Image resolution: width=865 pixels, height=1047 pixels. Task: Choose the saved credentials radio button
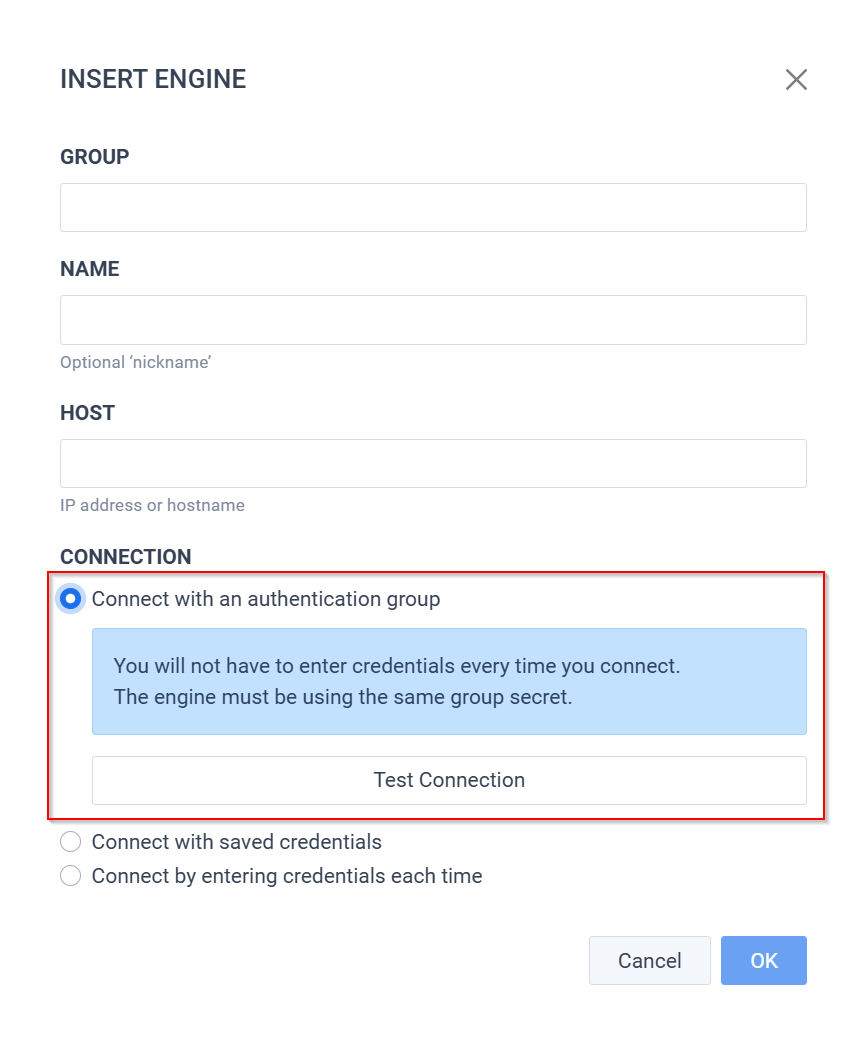71,842
